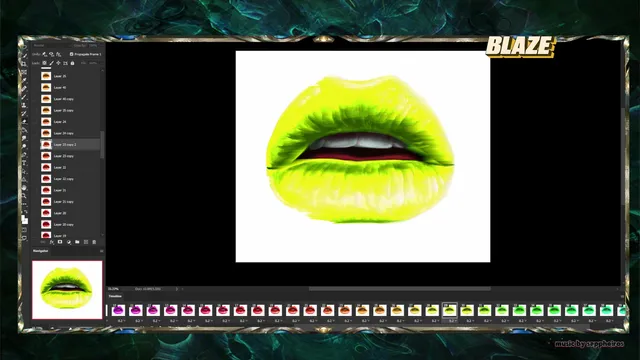
Task: Toggle Lock image pixels brush icon
Action: [51, 63]
